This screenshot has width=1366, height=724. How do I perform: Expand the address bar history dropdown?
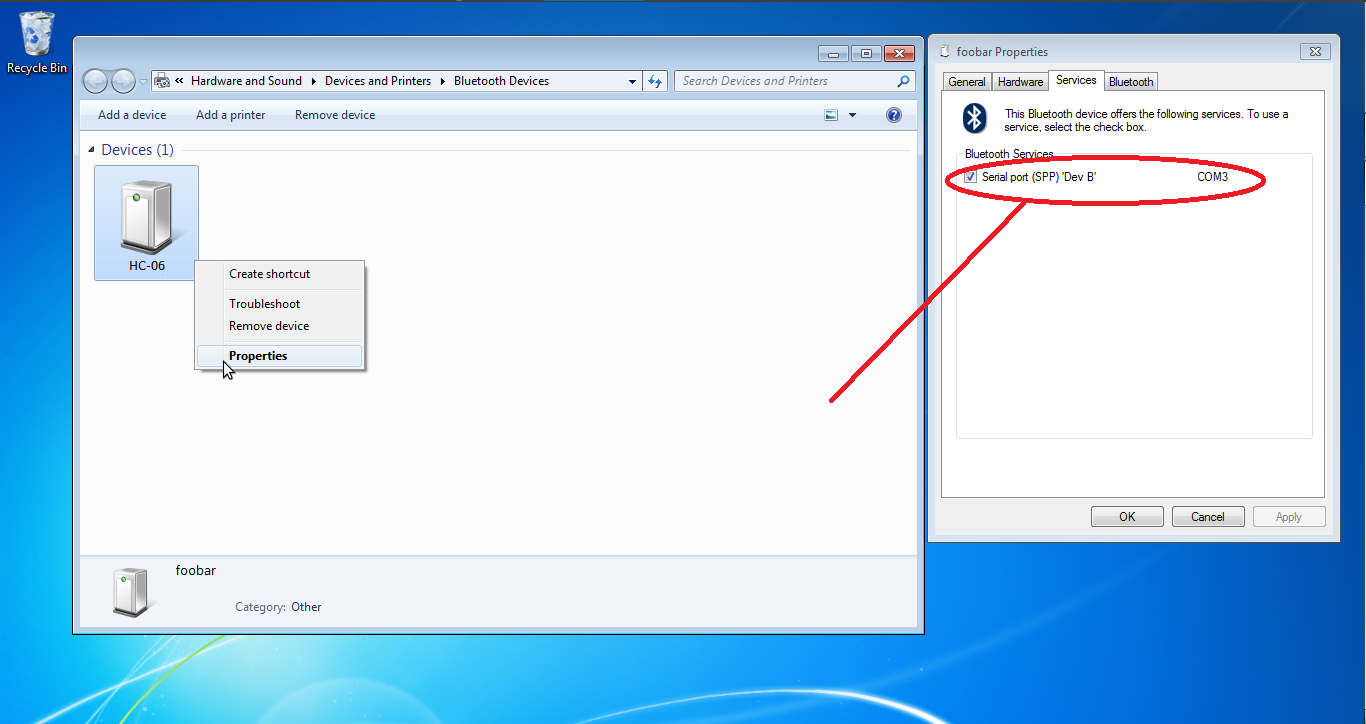[x=632, y=82]
